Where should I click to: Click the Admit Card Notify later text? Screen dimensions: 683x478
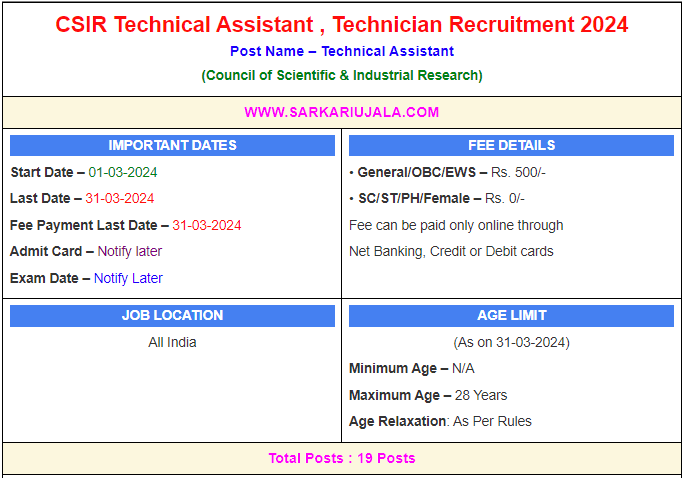tap(129, 251)
